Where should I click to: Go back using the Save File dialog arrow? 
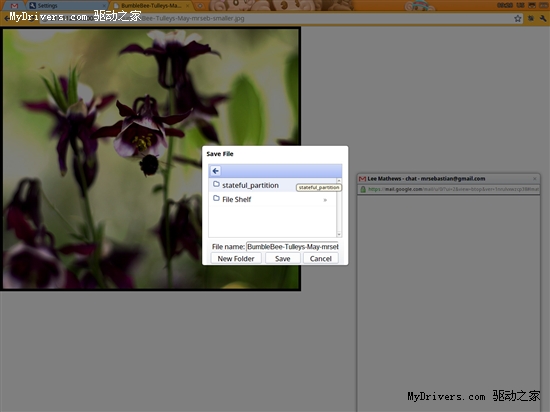(x=216, y=171)
